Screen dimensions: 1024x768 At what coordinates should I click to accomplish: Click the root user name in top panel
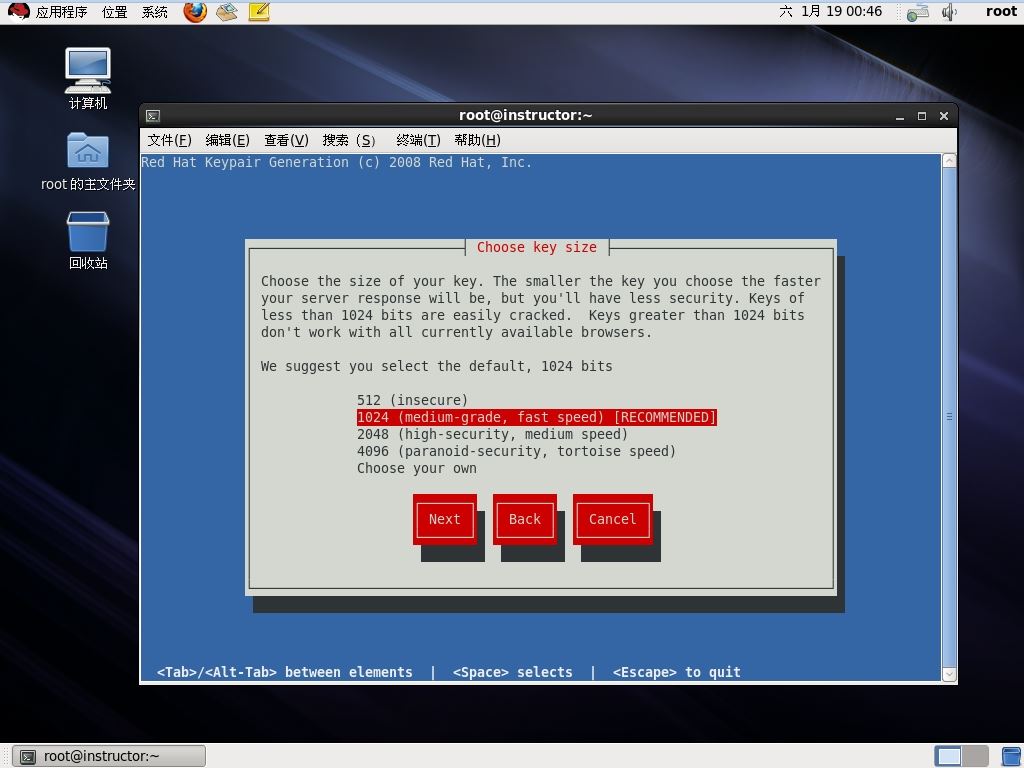1001,11
